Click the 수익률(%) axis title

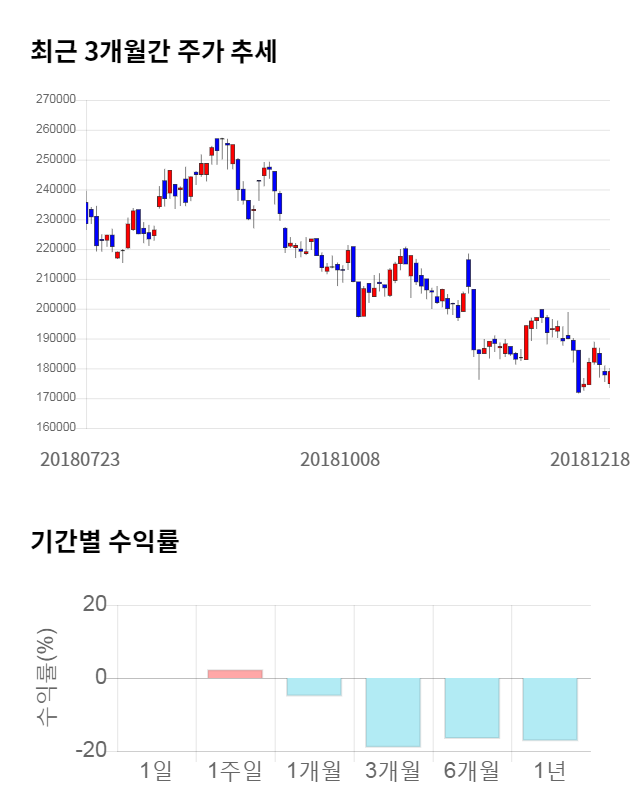pyautogui.click(x=47, y=678)
